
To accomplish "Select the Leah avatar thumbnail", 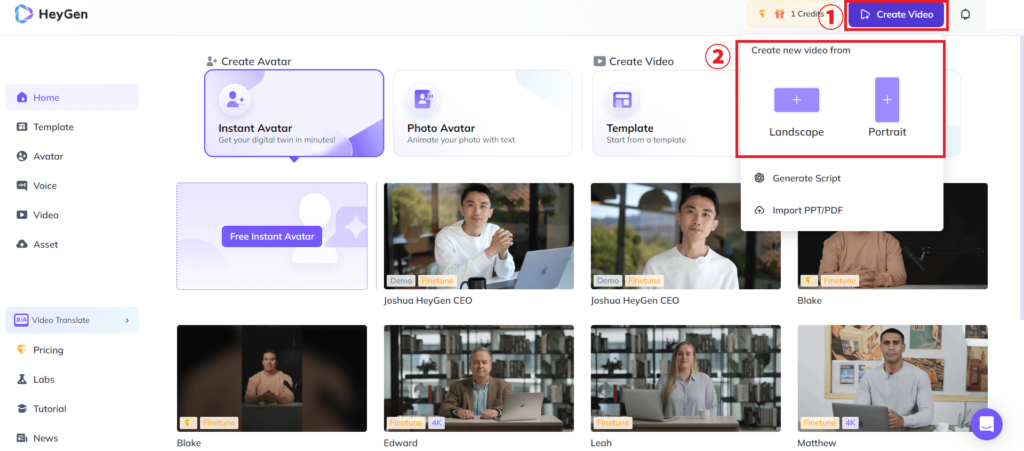I will [x=685, y=378].
